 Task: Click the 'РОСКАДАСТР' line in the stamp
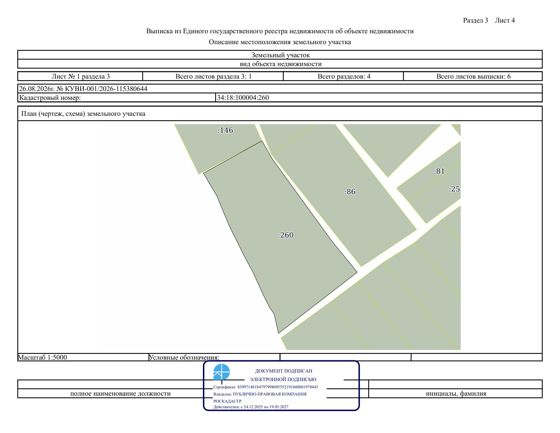pyautogui.click(x=228, y=401)
